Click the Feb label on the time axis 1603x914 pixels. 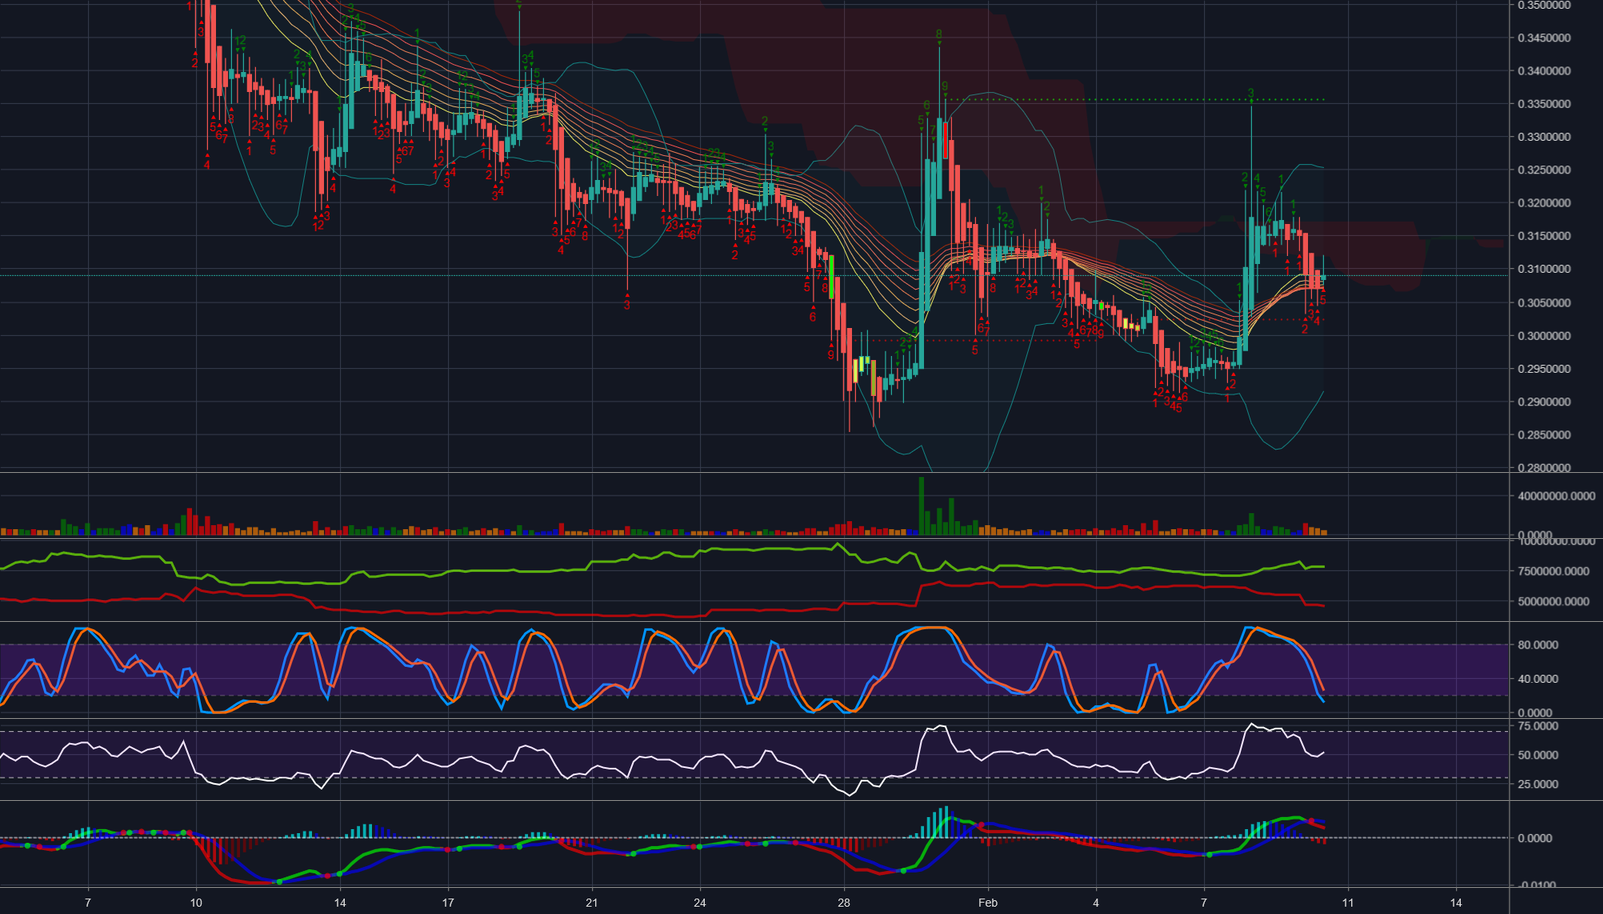tap(987, 901)
